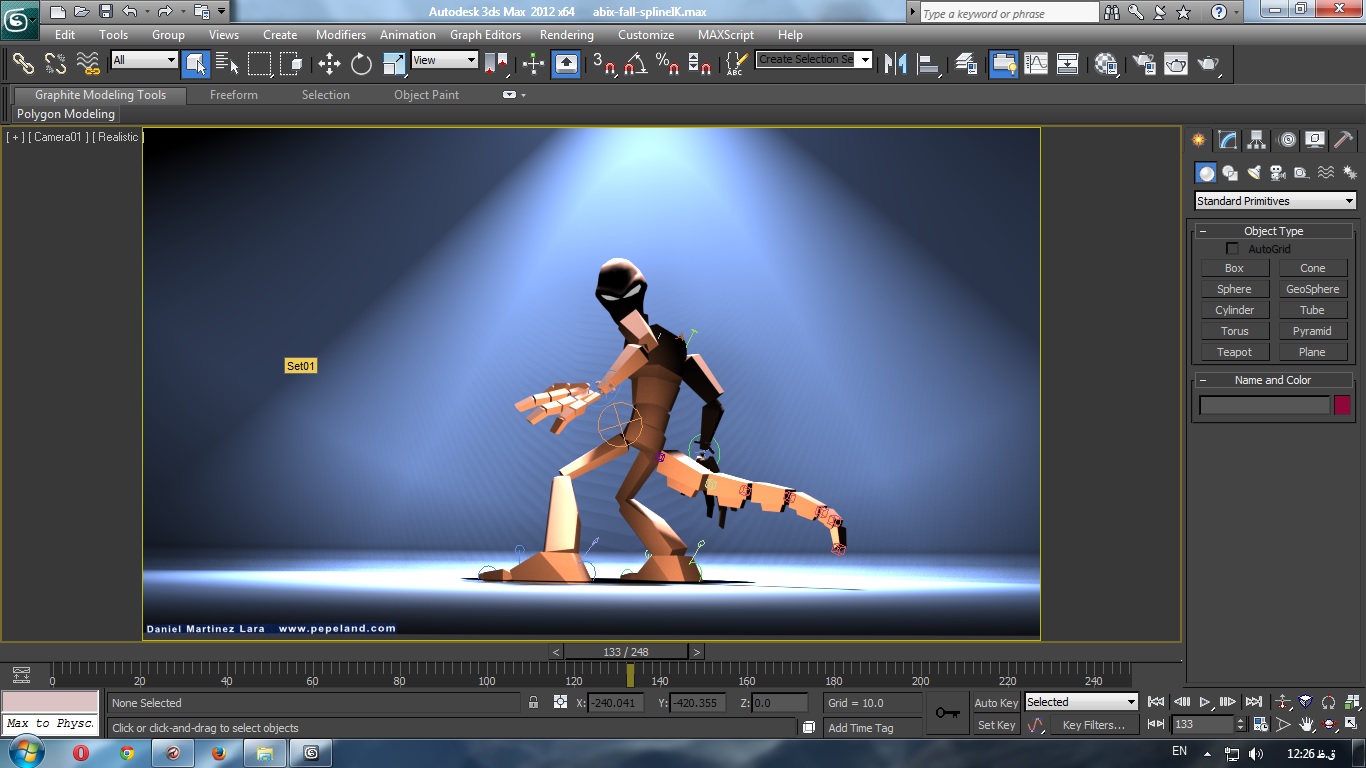Viewport: 1366px width, 768px height.
Task: Open the reference coordinate system View dropdown
Action: click(x=444, y=60)
